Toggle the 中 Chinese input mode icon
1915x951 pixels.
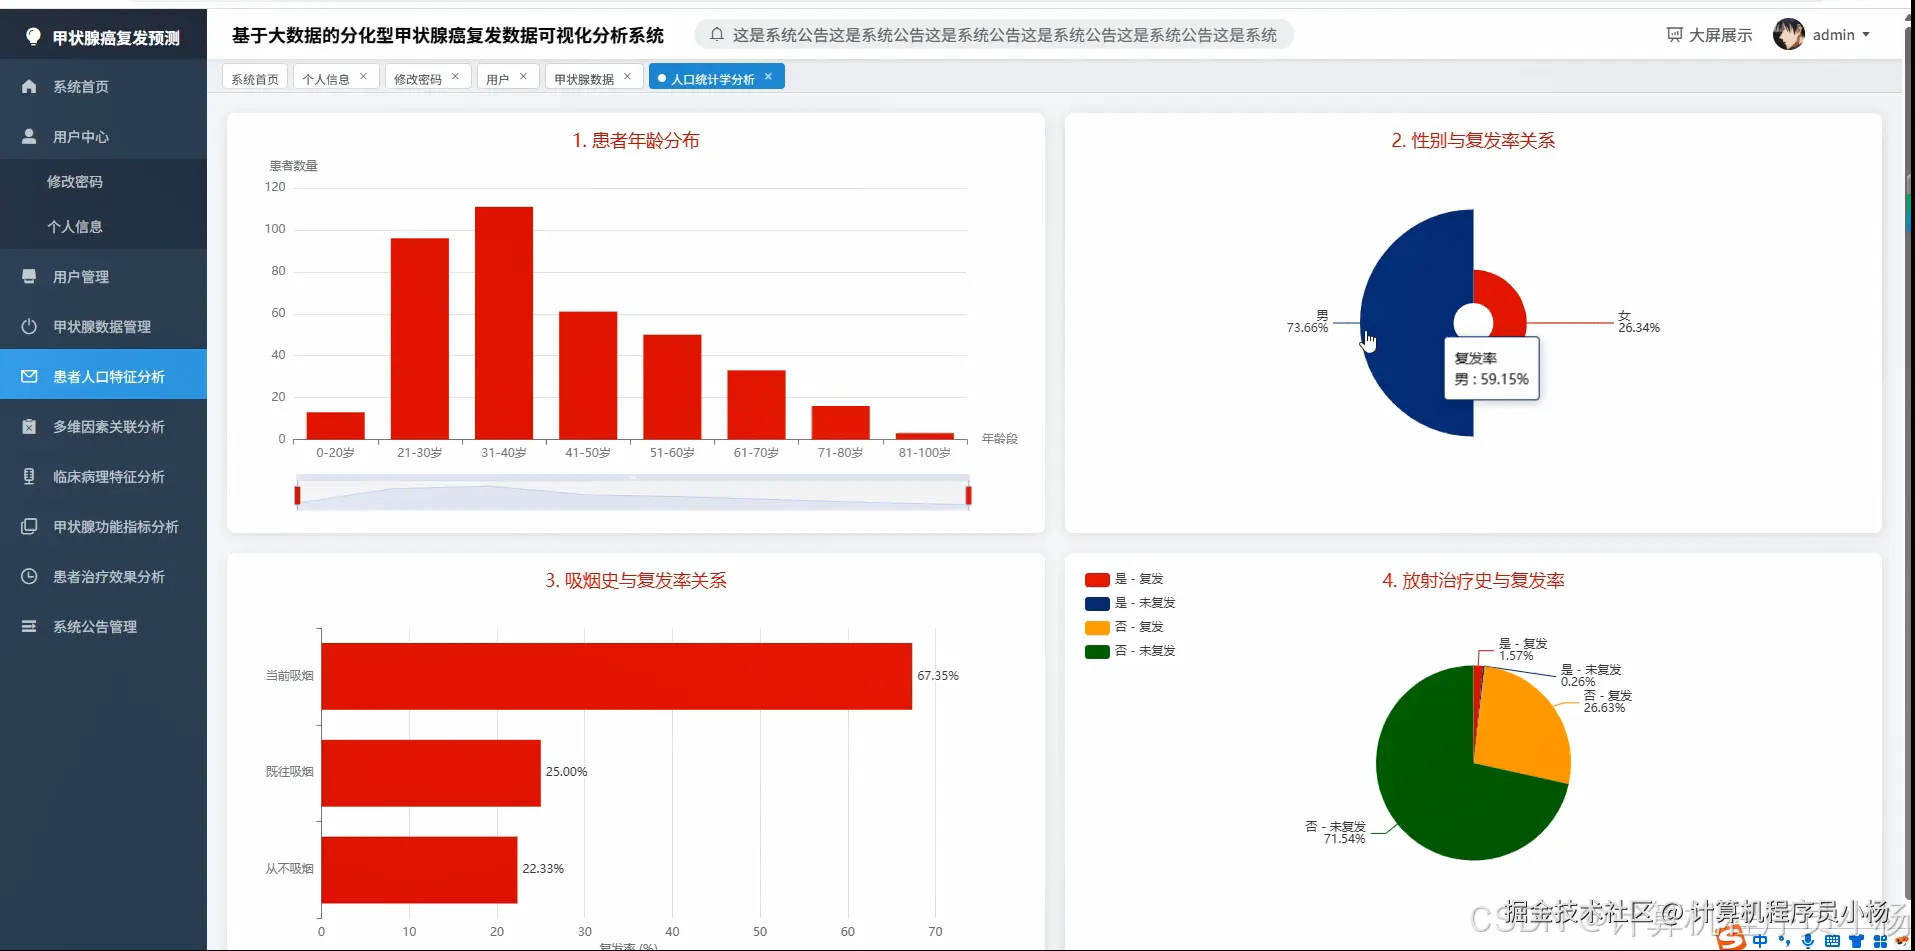(x=1760, y=941)
